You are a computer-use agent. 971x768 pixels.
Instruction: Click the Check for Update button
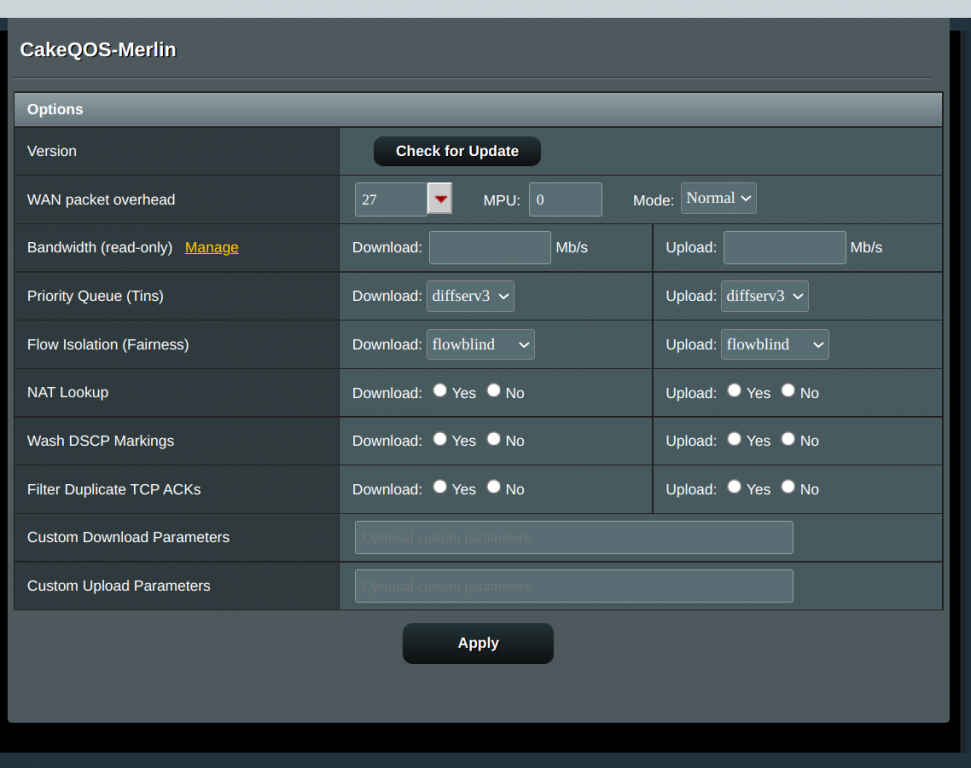click(x=457, y=151)
